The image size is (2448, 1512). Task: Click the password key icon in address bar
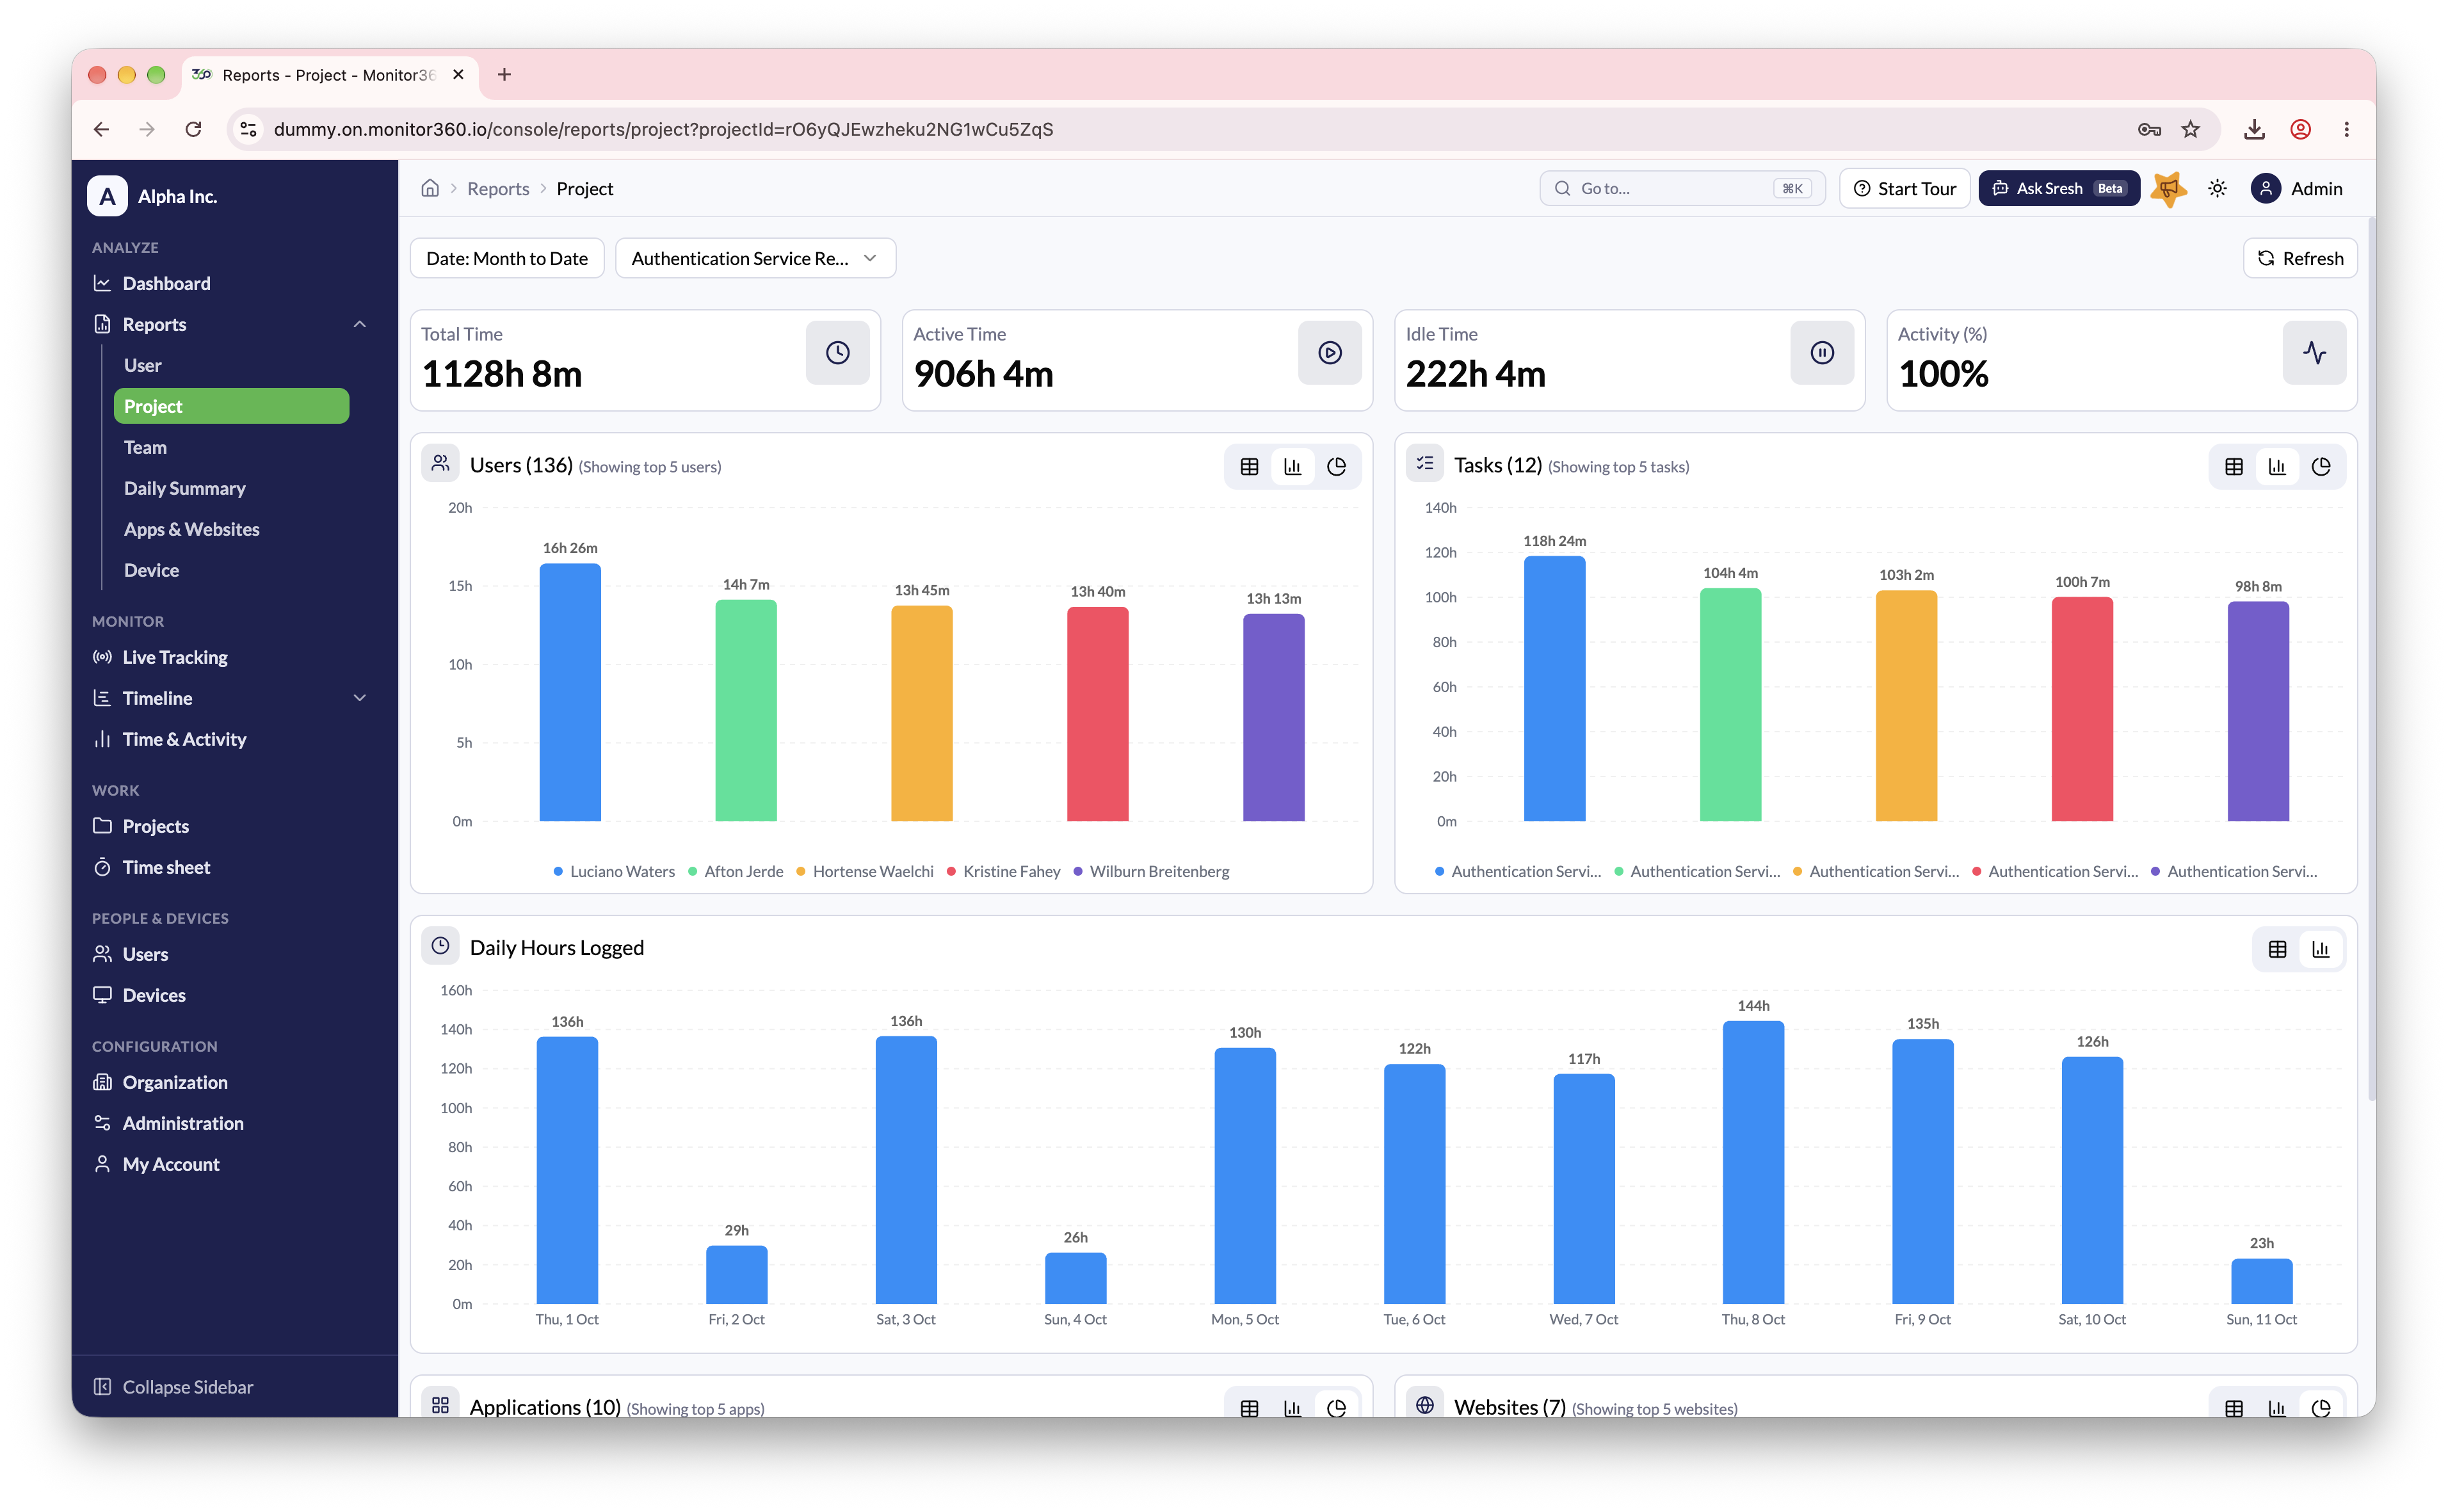pyautogui.click(x=2149, y=129)
